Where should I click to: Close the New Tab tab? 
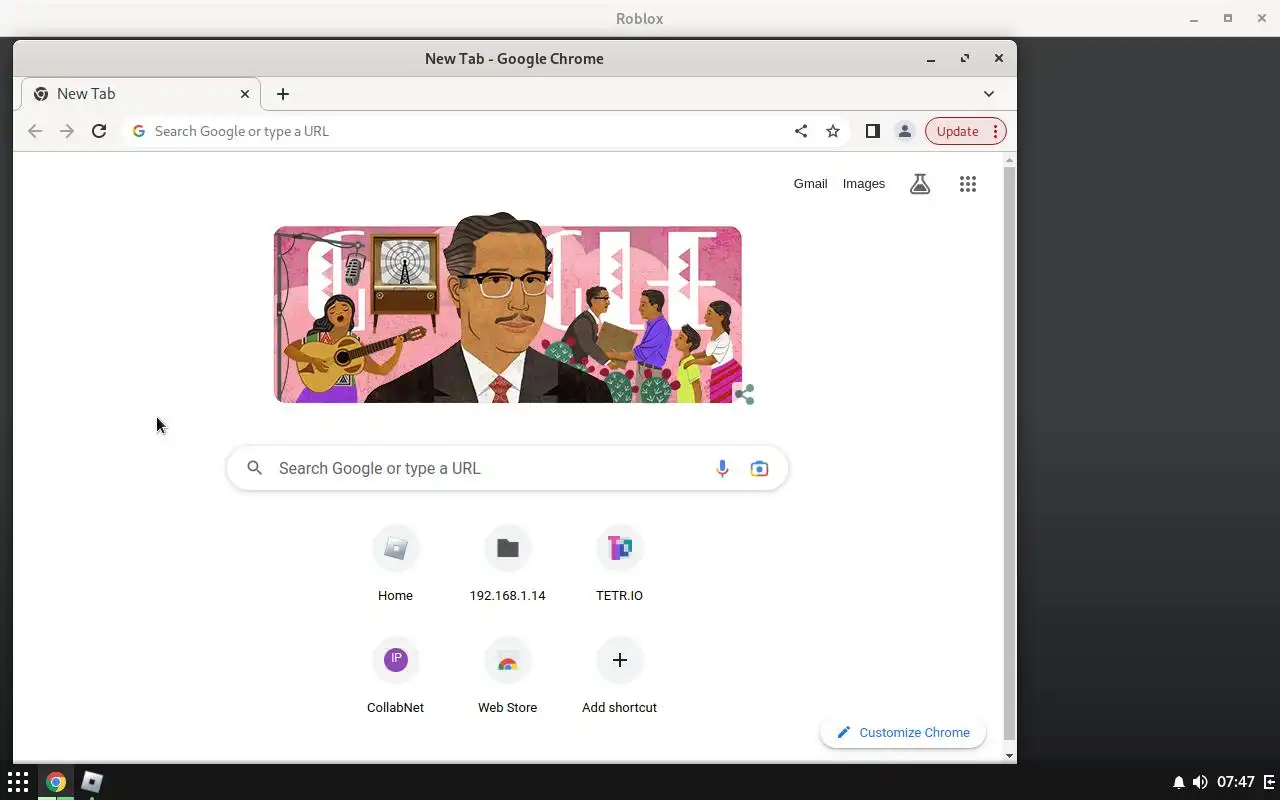click(x=245, y=94)
